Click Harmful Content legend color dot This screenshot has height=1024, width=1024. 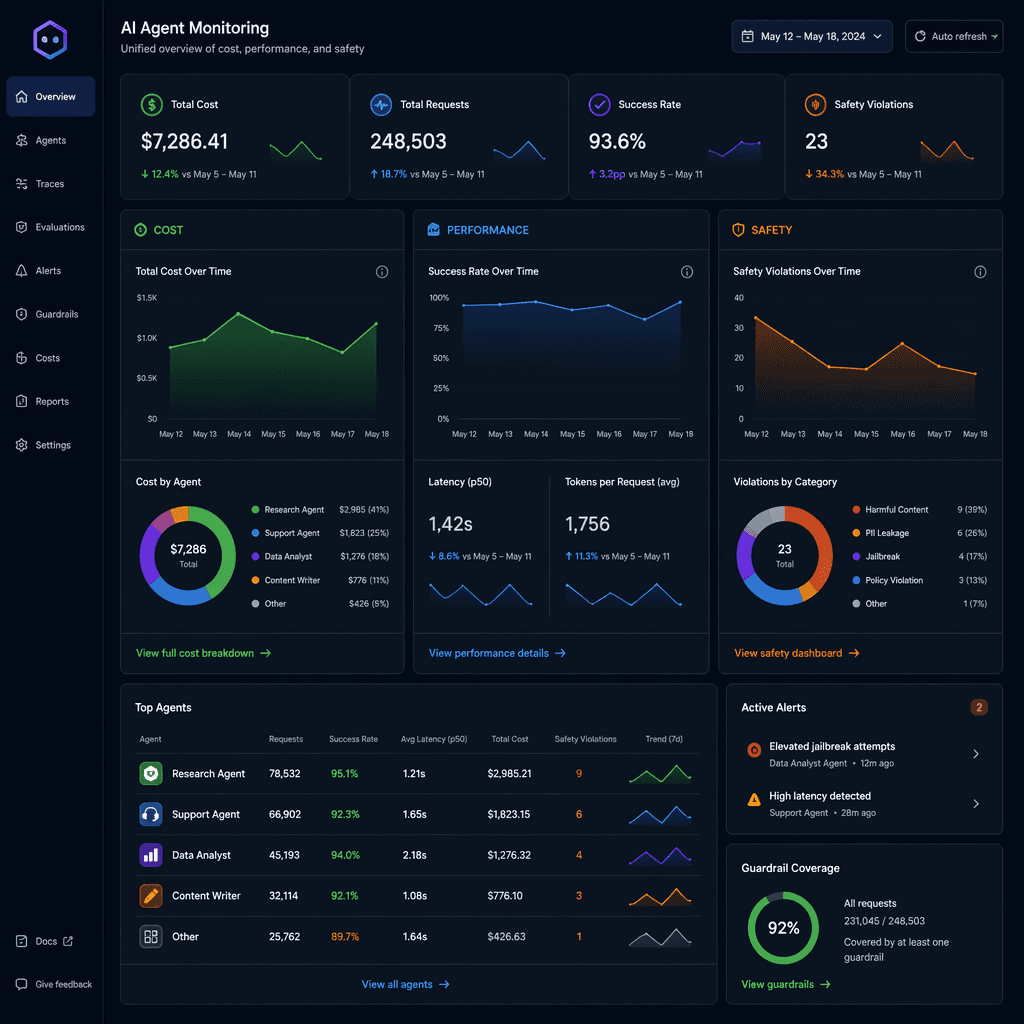pos(856,509)
